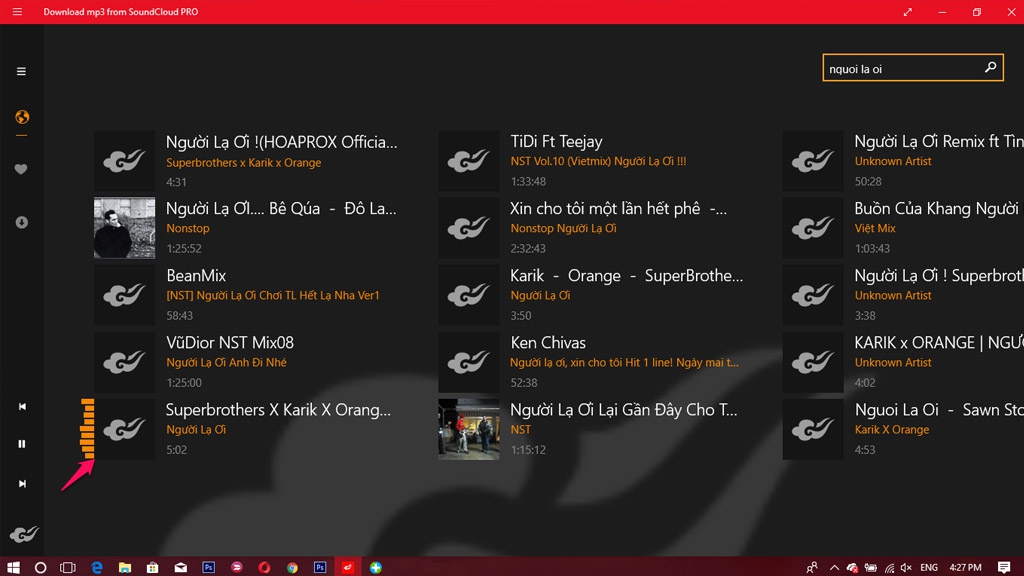Open thumbnail of Người Lạ Ơi Lại Gần Đây track
Image resolution: width=1024 pixels, height=576 pixels.
coord(469,429)
